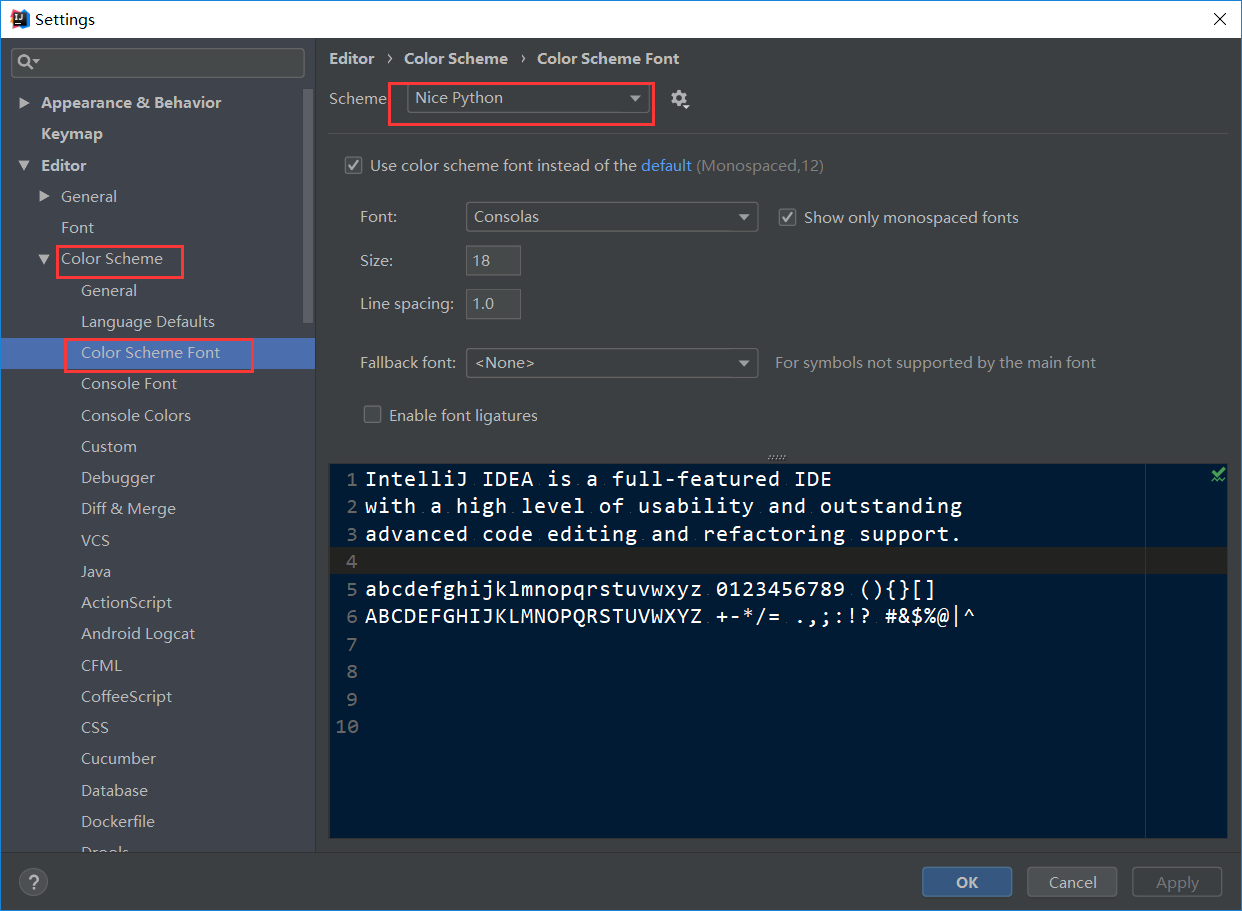Click the IntelliJ logo in title bar
The width and height of the screenshot is (1242, 911).
tap(19, 19)
